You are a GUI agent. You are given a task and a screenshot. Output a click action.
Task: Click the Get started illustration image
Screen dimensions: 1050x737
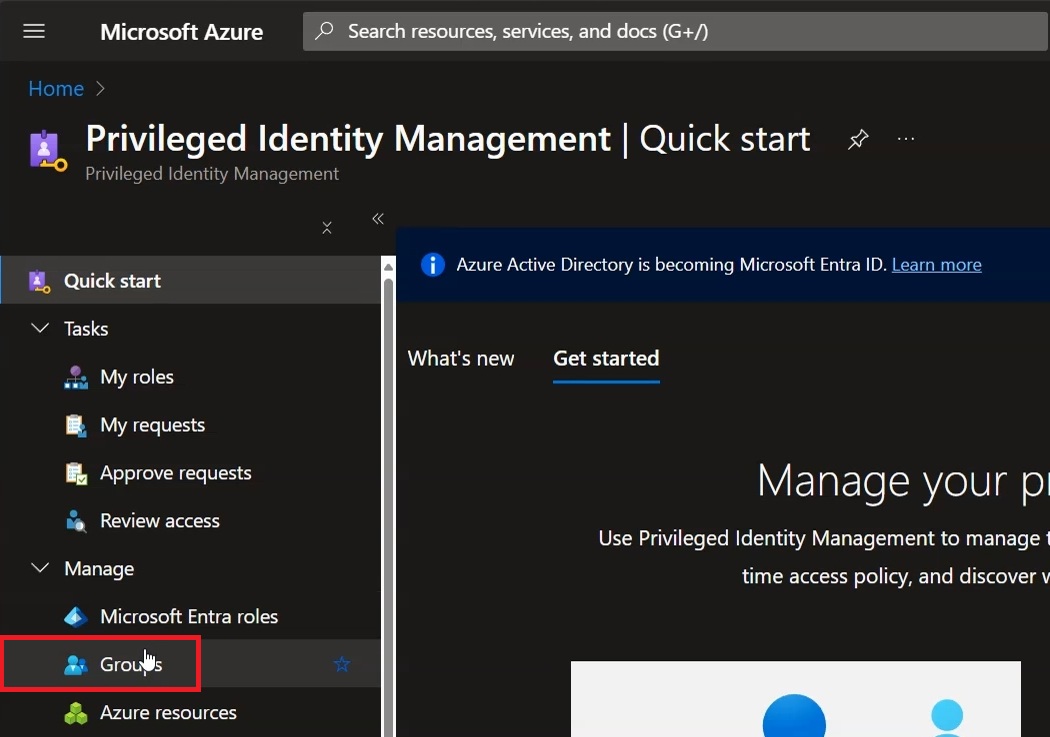[x=796, y=699]
